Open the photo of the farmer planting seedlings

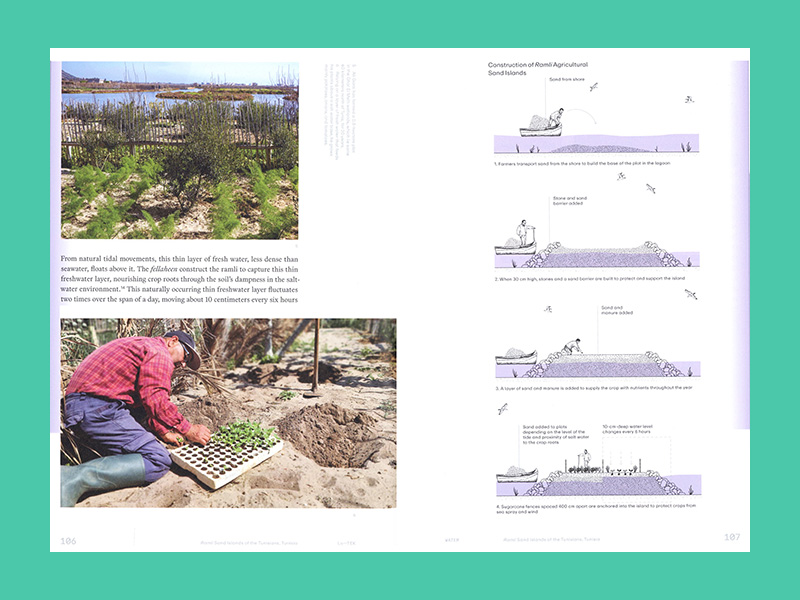coord(228,412)
